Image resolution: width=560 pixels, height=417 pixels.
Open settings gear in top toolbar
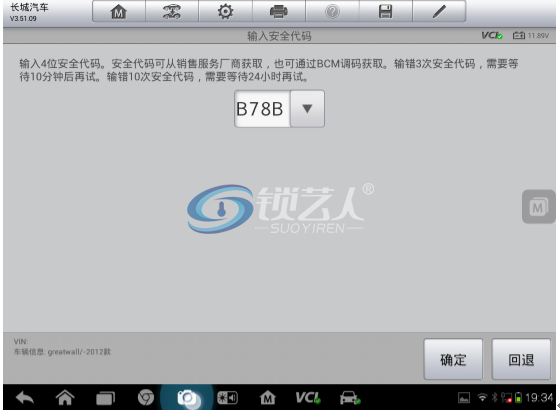(x=225, y=12)
